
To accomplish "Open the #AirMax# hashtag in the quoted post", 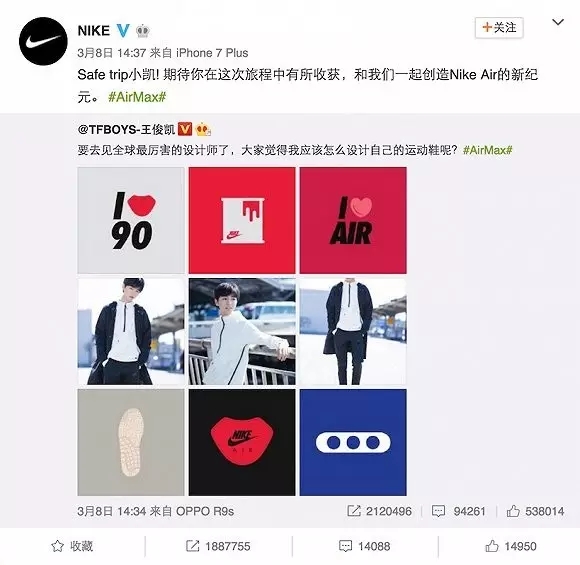I will pos(488,150).
